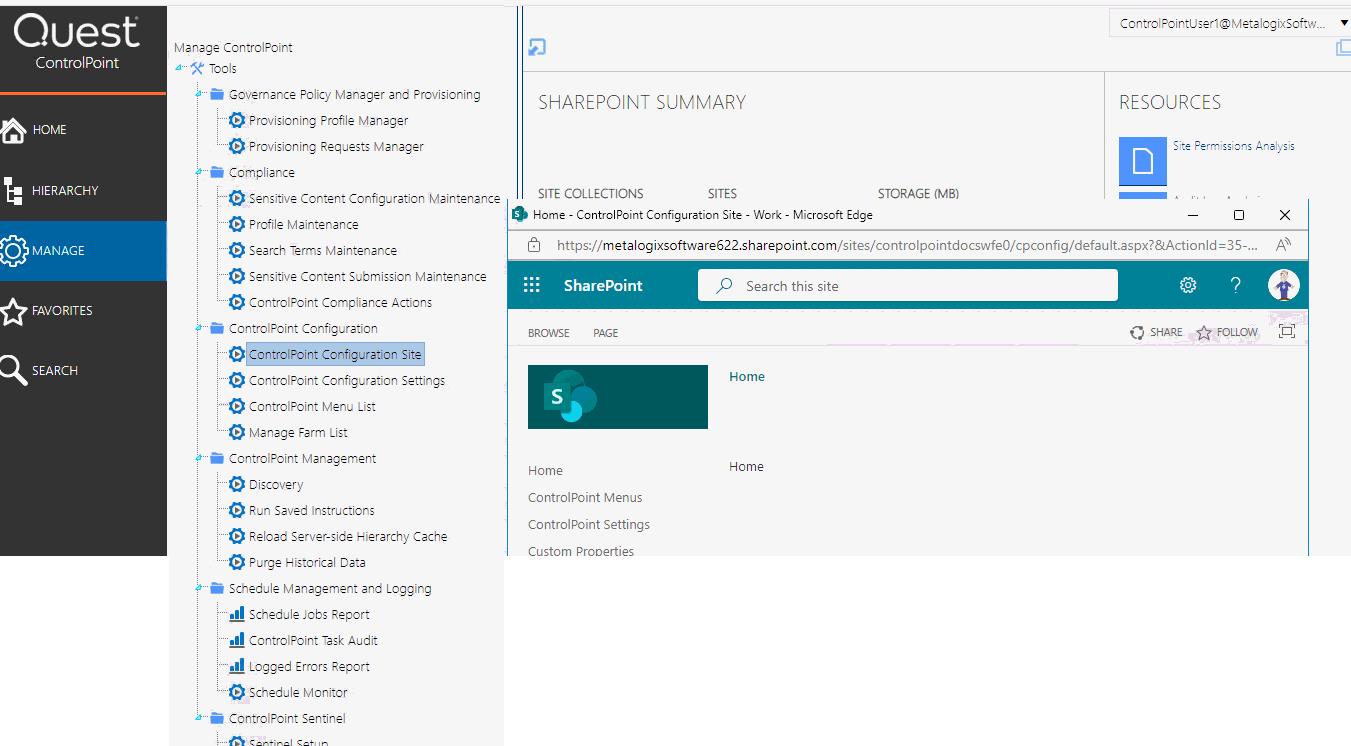Viewport: 1351px width, 746px height.
Task: Click the focus mode icon near FOLLOW
Action: click(x=1287, y=331)
